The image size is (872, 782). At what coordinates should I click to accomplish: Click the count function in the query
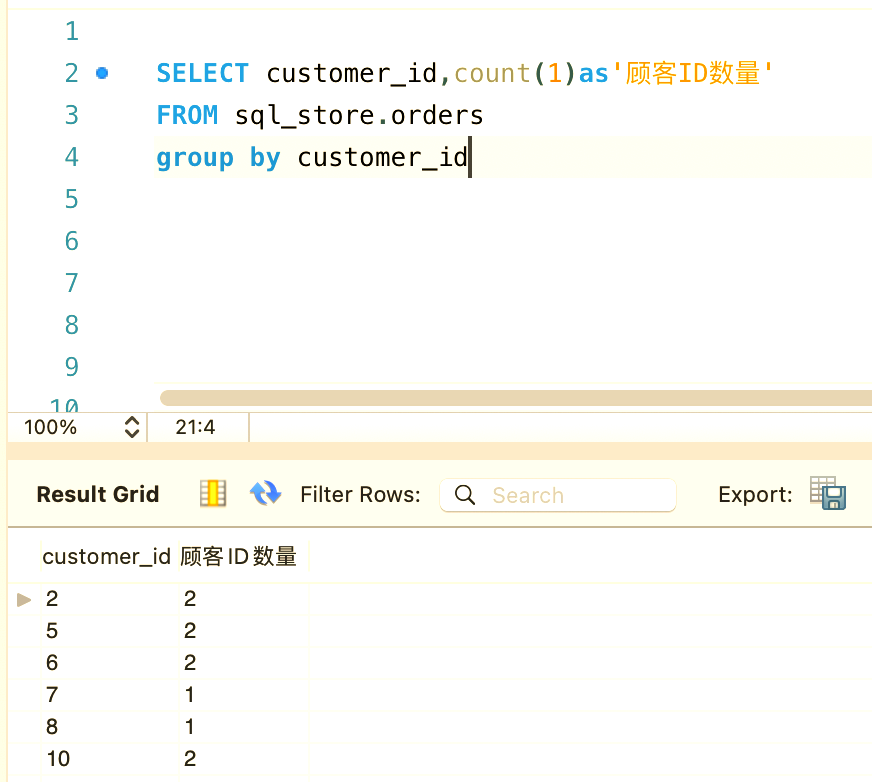click(x=492, y=73)
